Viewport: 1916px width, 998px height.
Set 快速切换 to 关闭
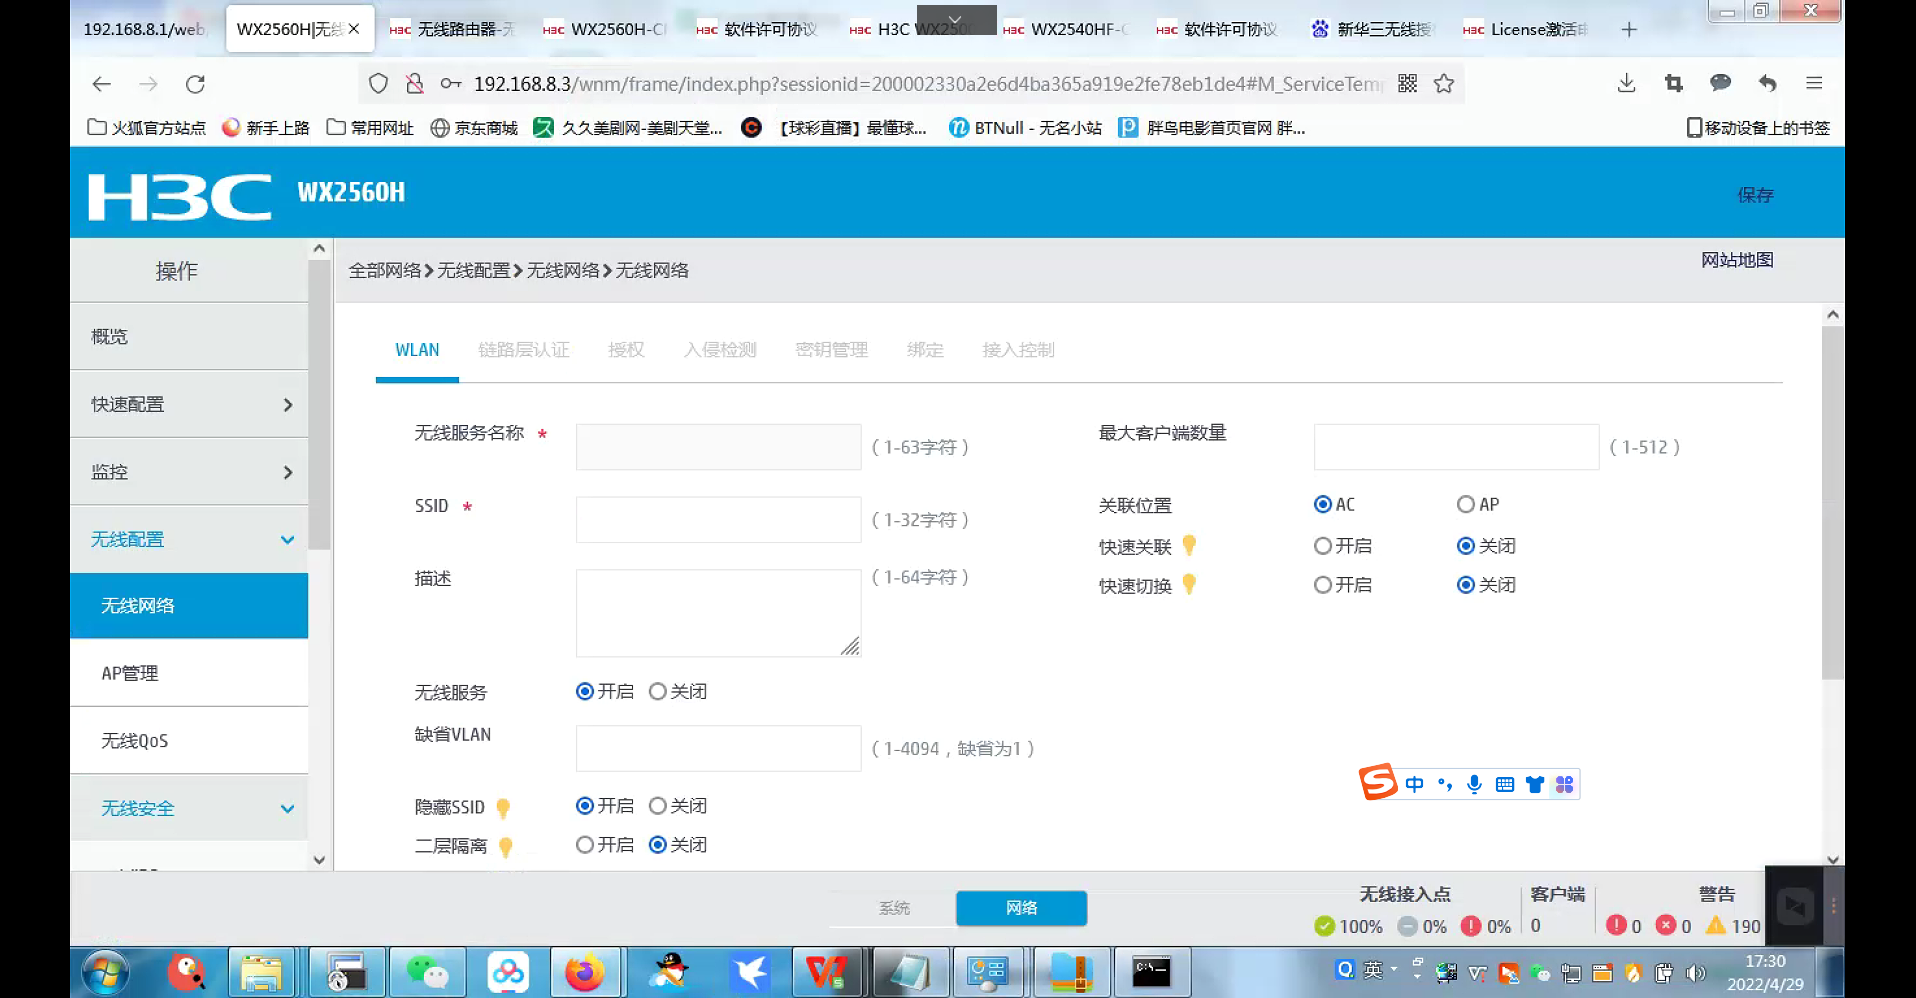pyautogui.click(x=1466, y=585)
